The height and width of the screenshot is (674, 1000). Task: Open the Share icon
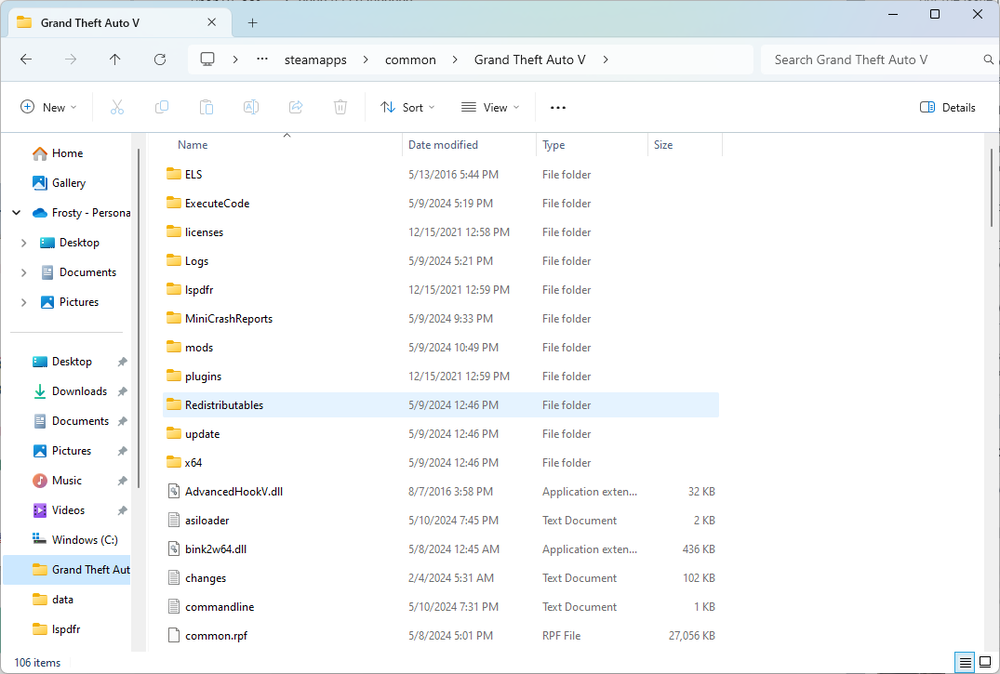click(x=296, y=107)
